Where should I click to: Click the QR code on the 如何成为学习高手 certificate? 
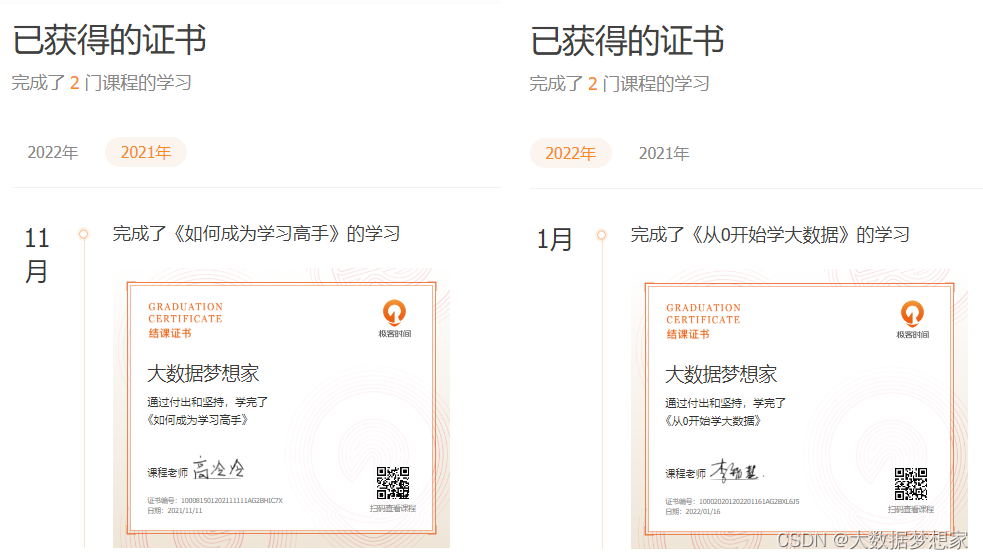393,483
